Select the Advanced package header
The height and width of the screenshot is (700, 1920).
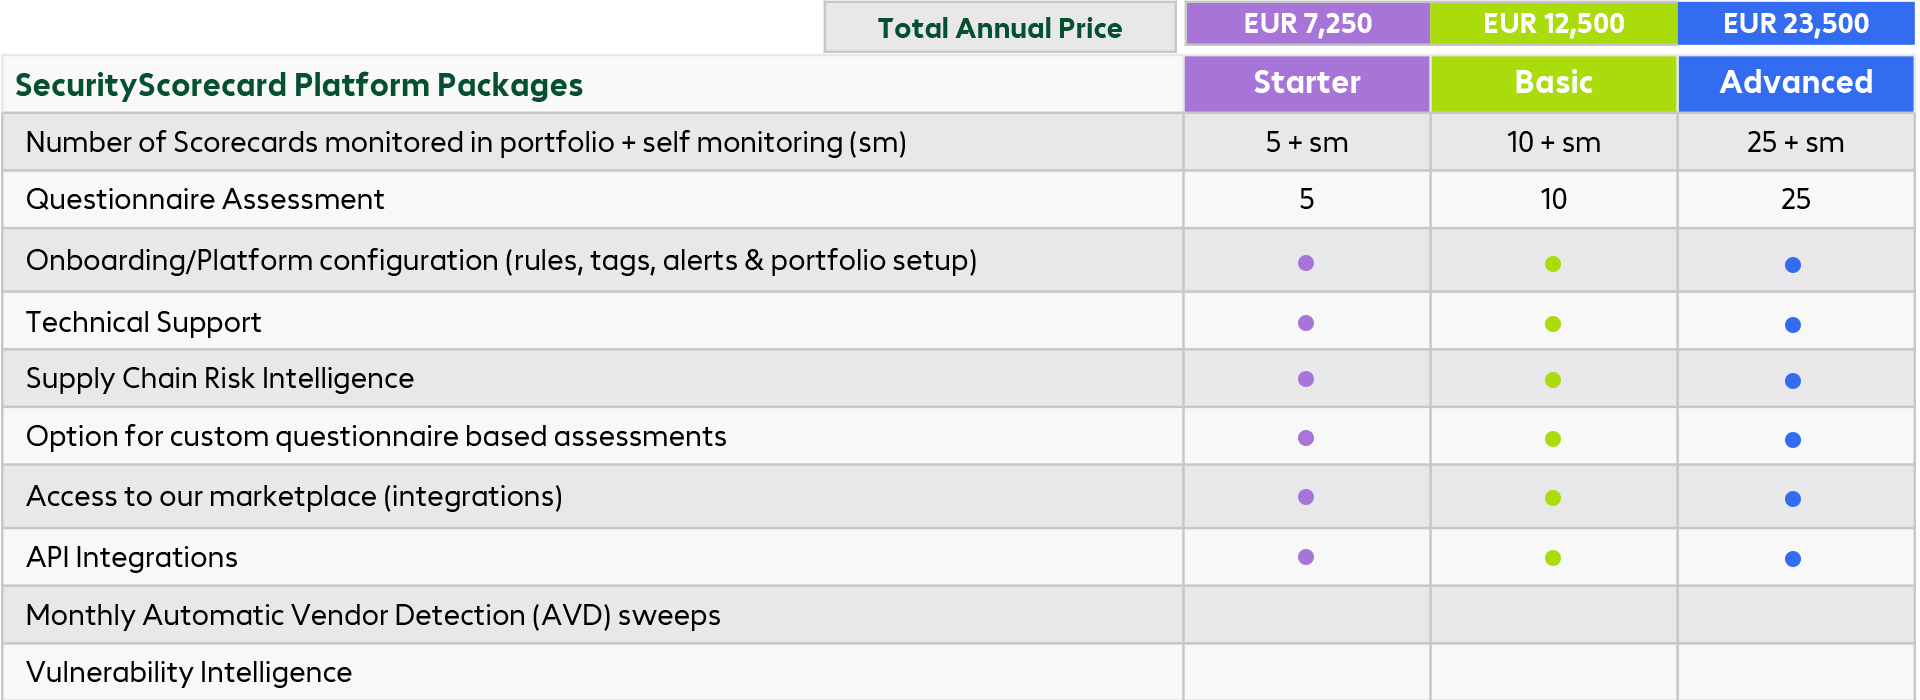tap(1796, 83)
